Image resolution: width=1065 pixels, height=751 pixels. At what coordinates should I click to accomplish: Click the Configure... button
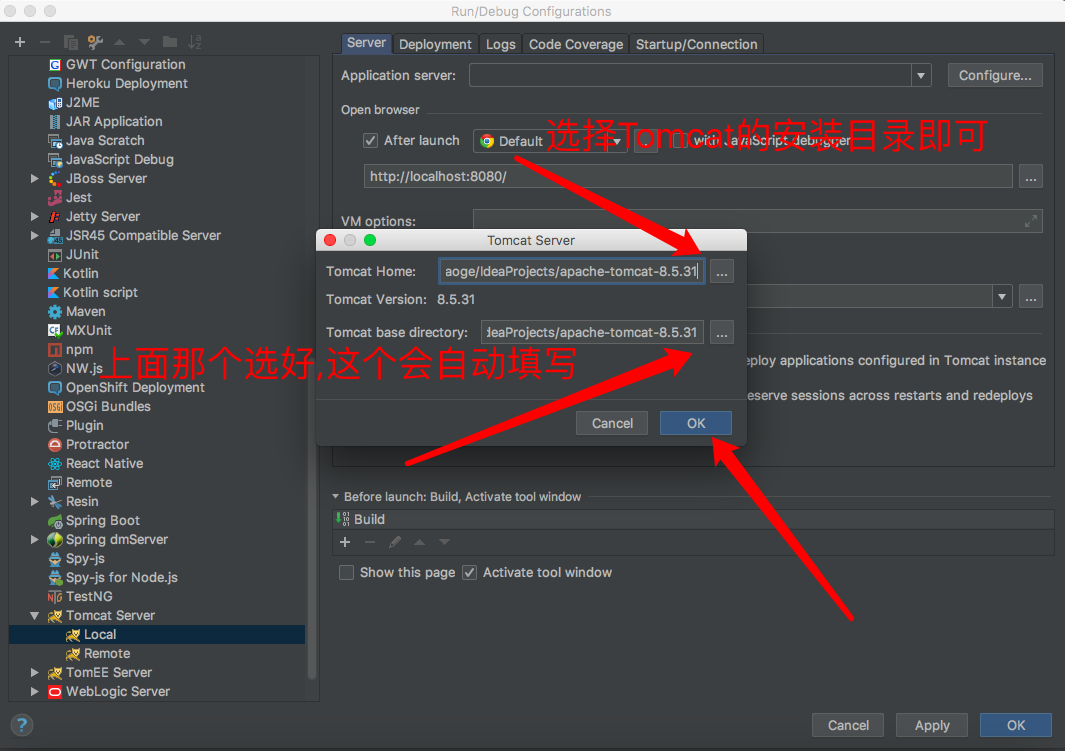(x=995, y=75)
